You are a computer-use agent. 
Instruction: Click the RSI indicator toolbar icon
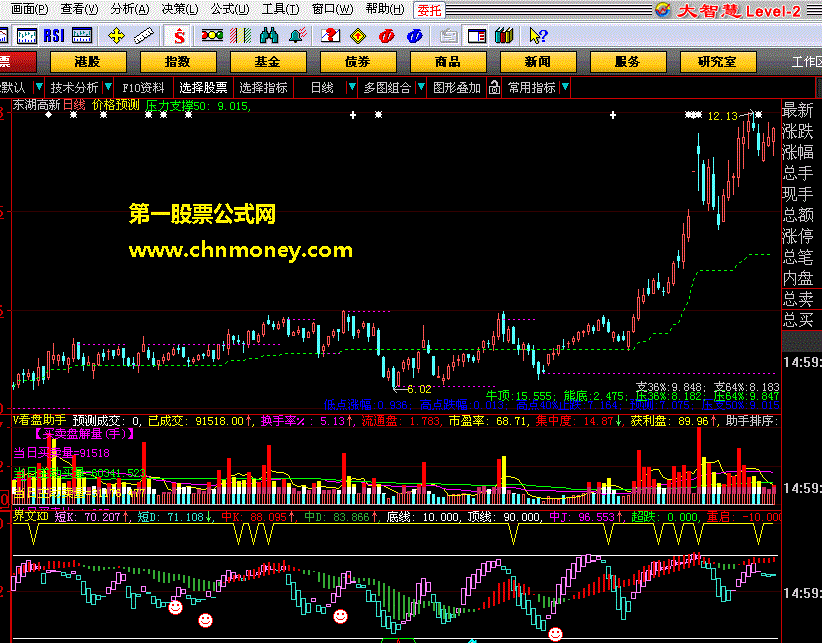pyautogui.click(x=53, y=36)
